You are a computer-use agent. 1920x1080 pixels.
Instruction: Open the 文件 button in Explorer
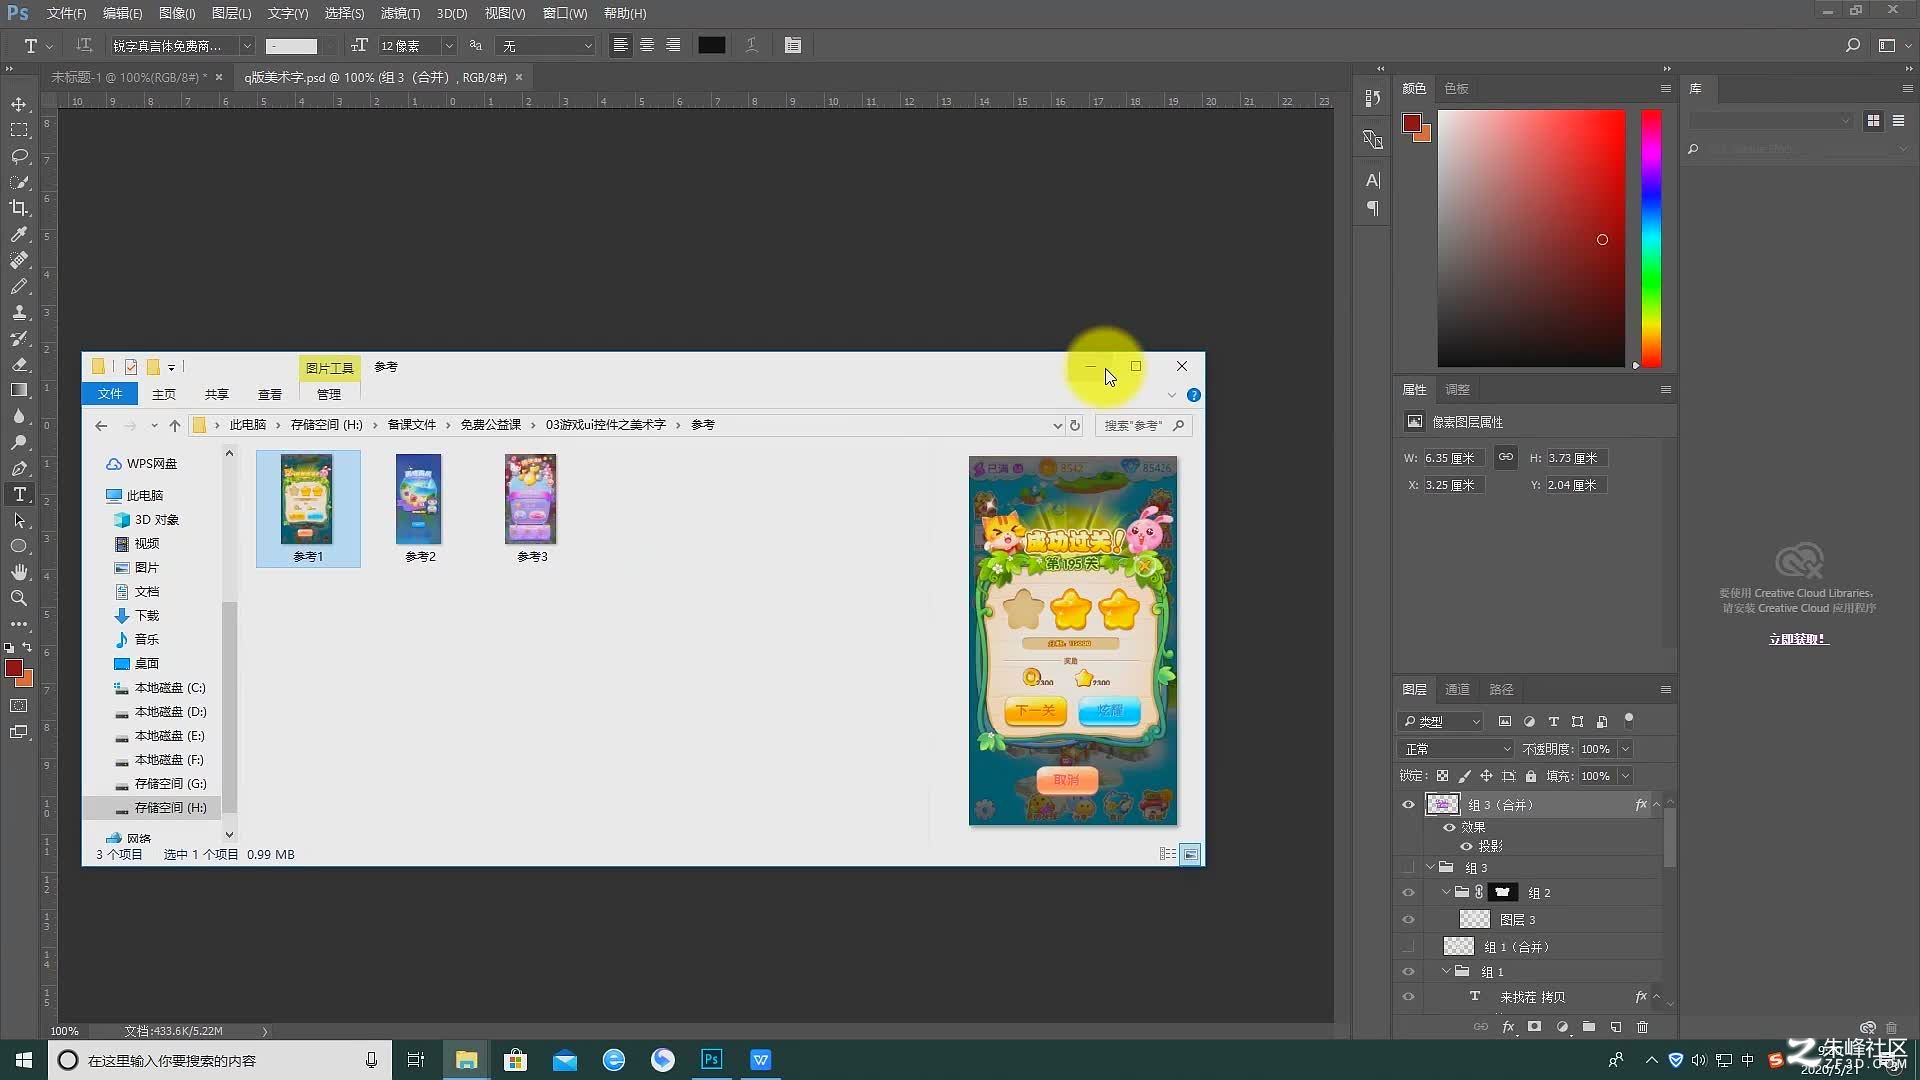pyautogui.click(x=110, y=395)
